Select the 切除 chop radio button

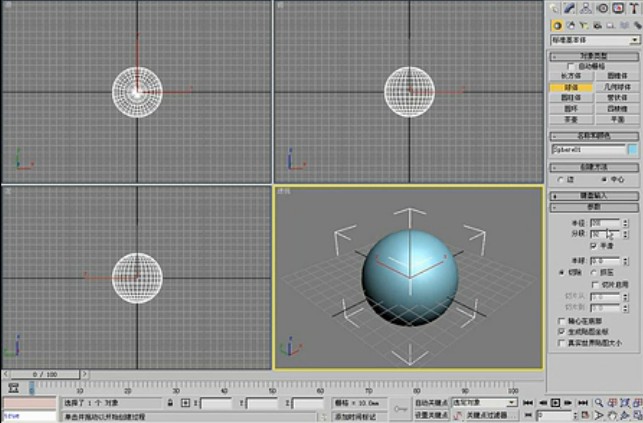pyautogui.click(x=562, y=273)
